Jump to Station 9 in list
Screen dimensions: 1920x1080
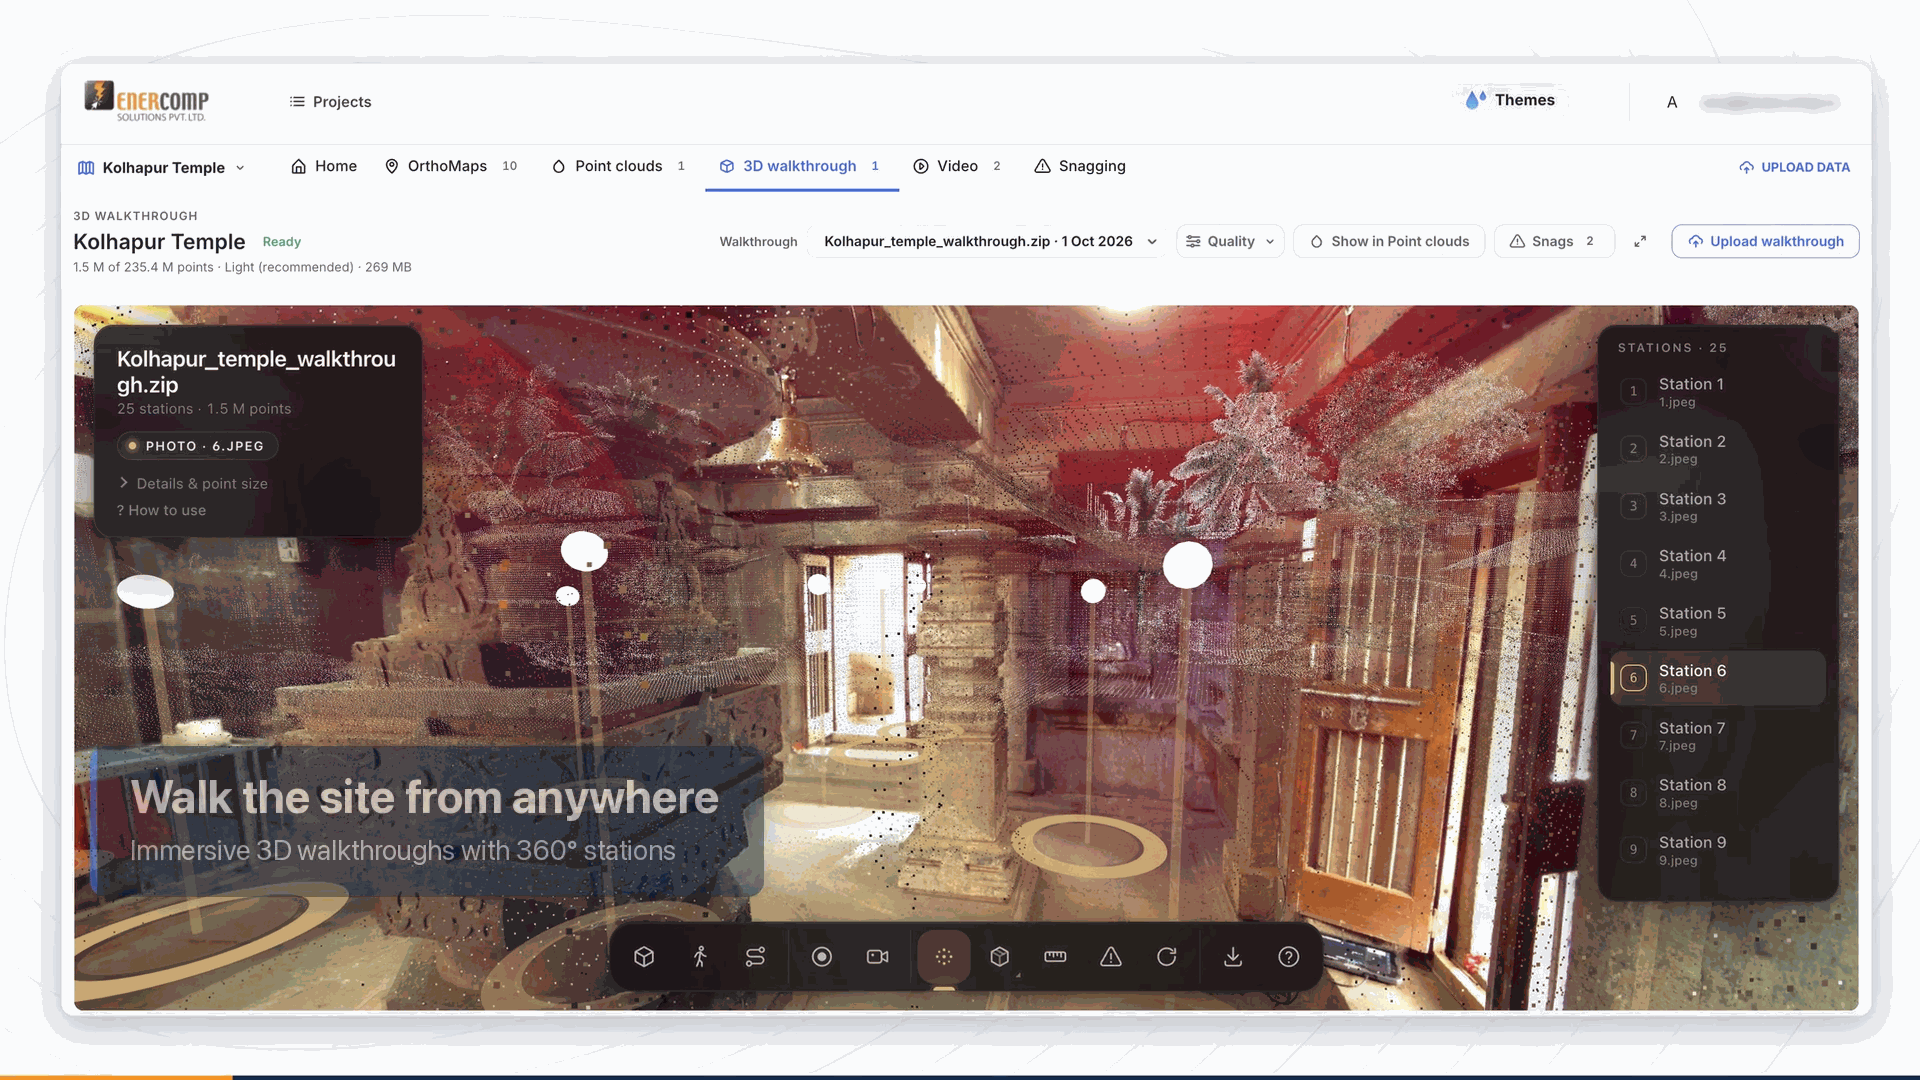(x=1718, y=850)
